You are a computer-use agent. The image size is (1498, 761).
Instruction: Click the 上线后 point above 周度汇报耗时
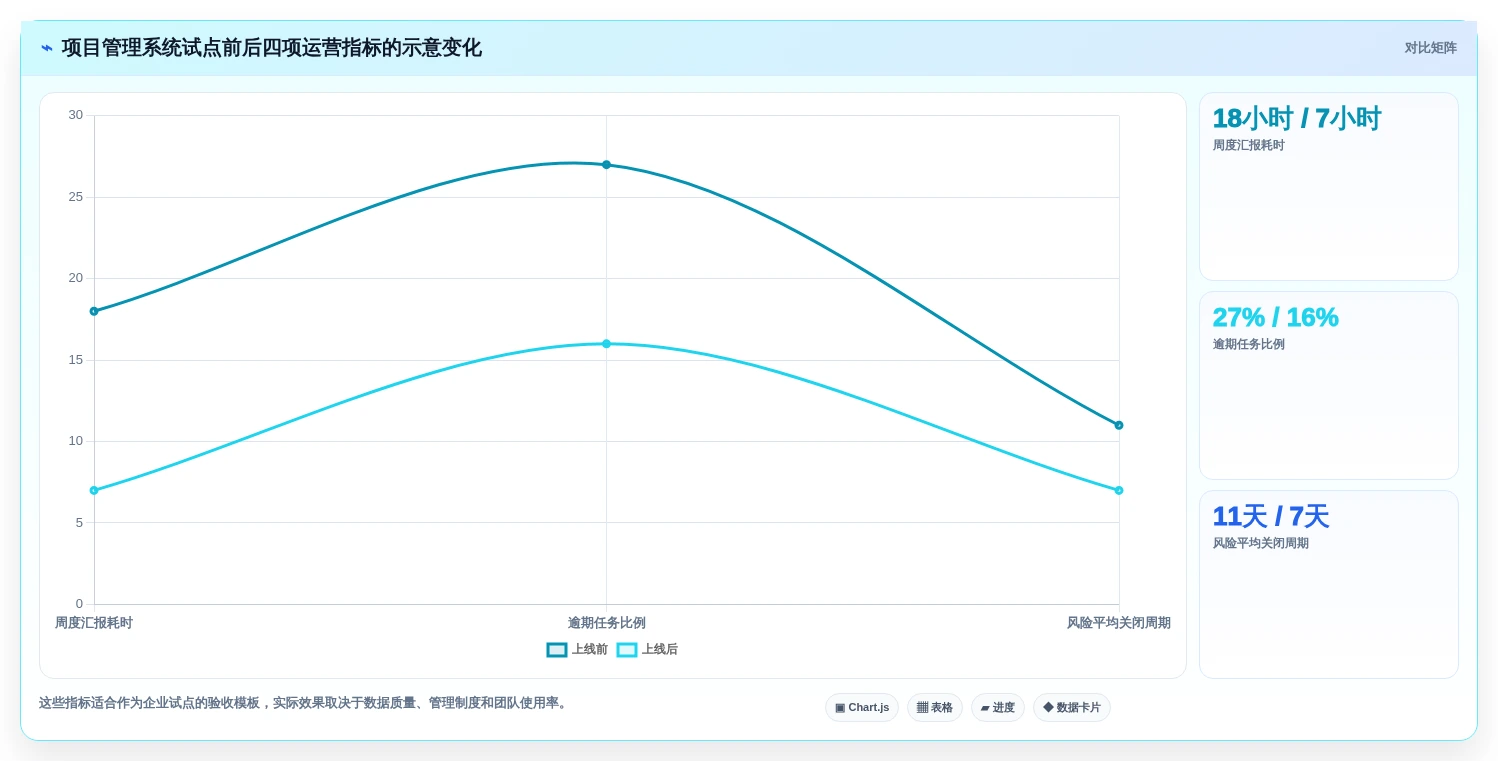point(94,490)
